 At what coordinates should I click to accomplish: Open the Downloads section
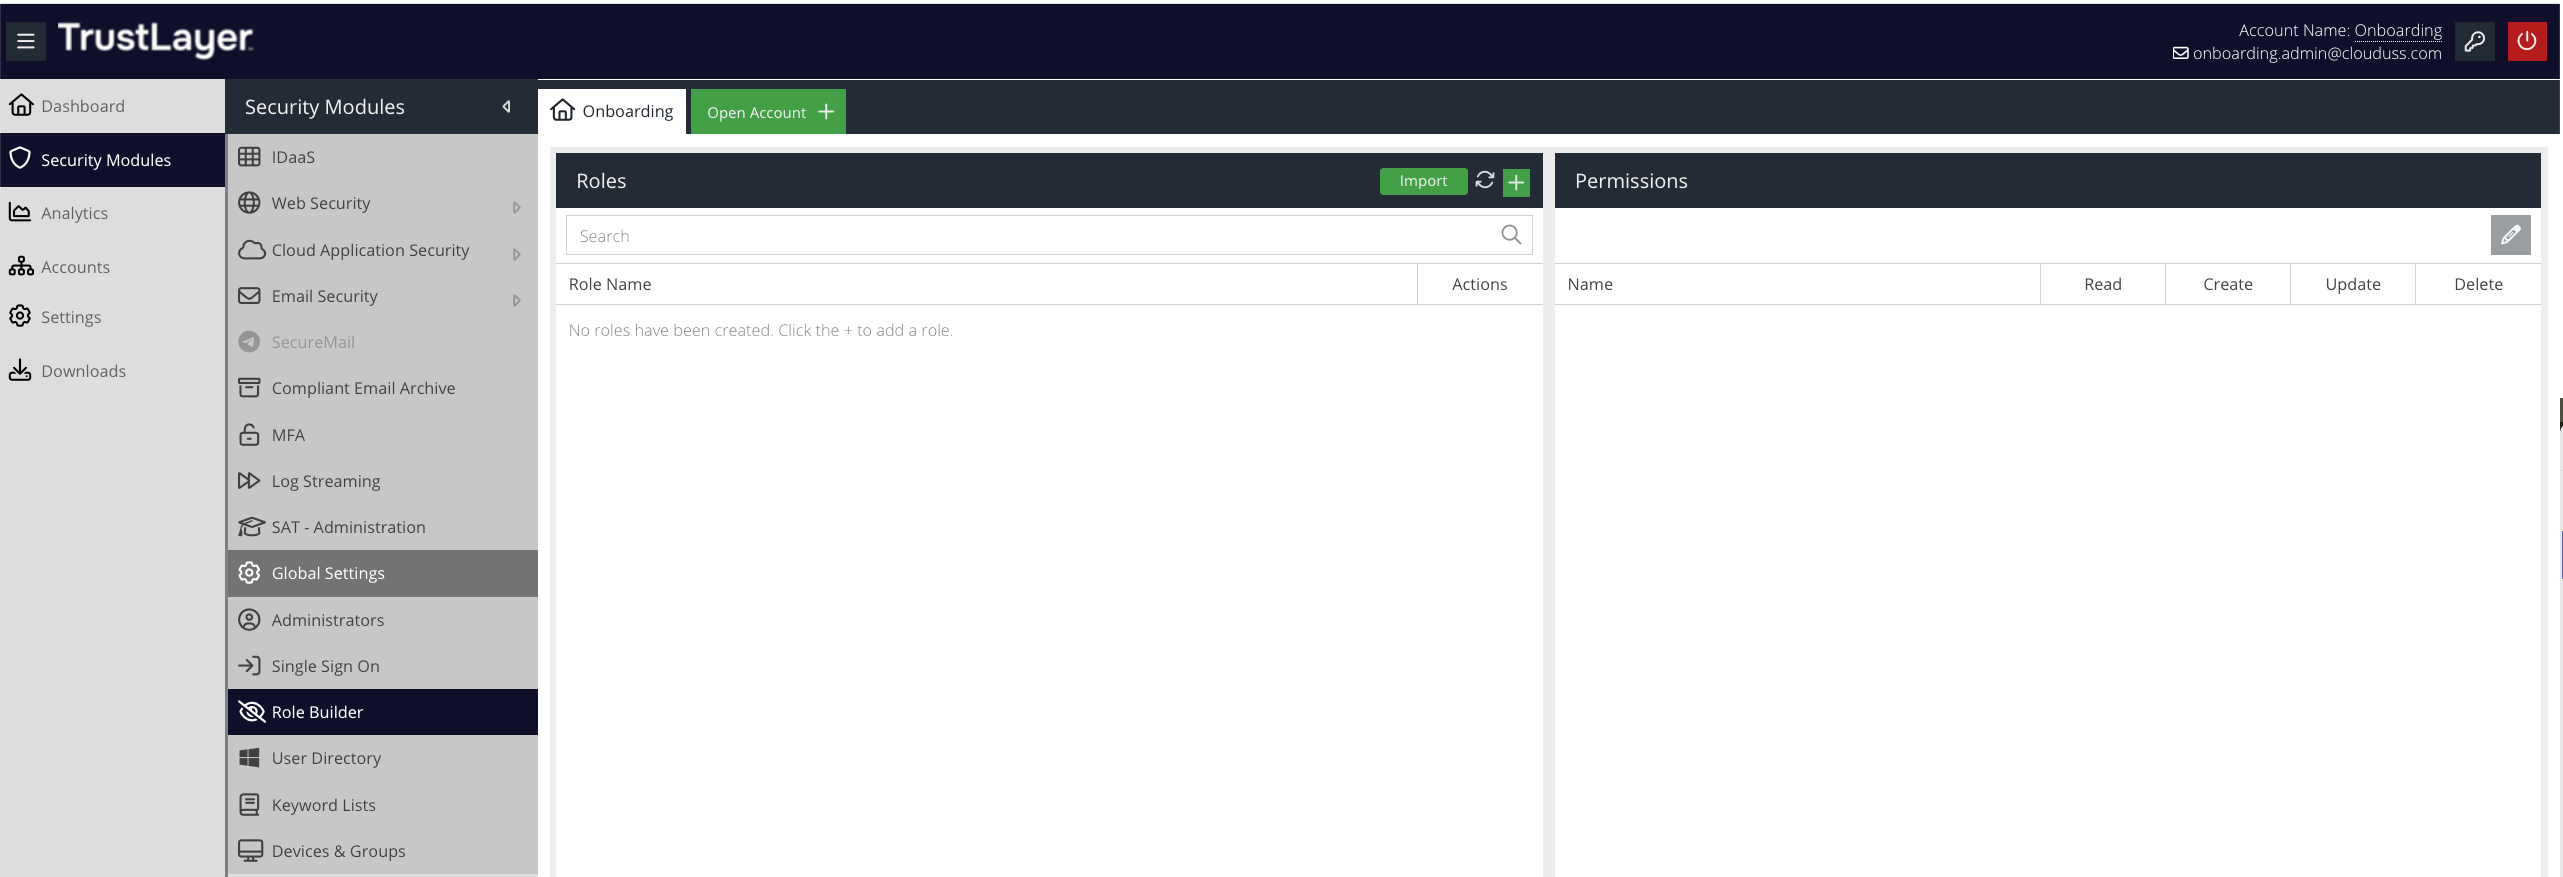[x=112, y=371]
